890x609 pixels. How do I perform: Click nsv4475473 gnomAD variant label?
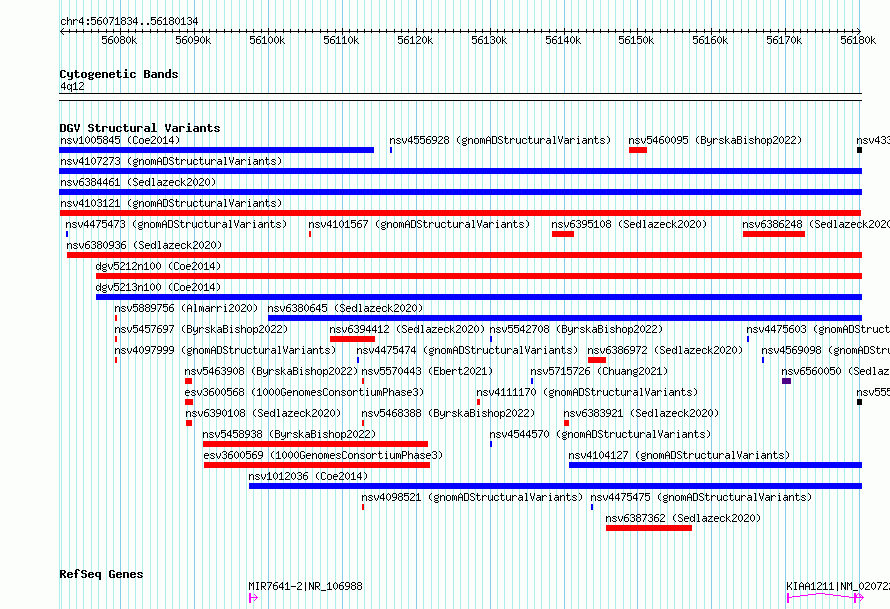(176, 224)
